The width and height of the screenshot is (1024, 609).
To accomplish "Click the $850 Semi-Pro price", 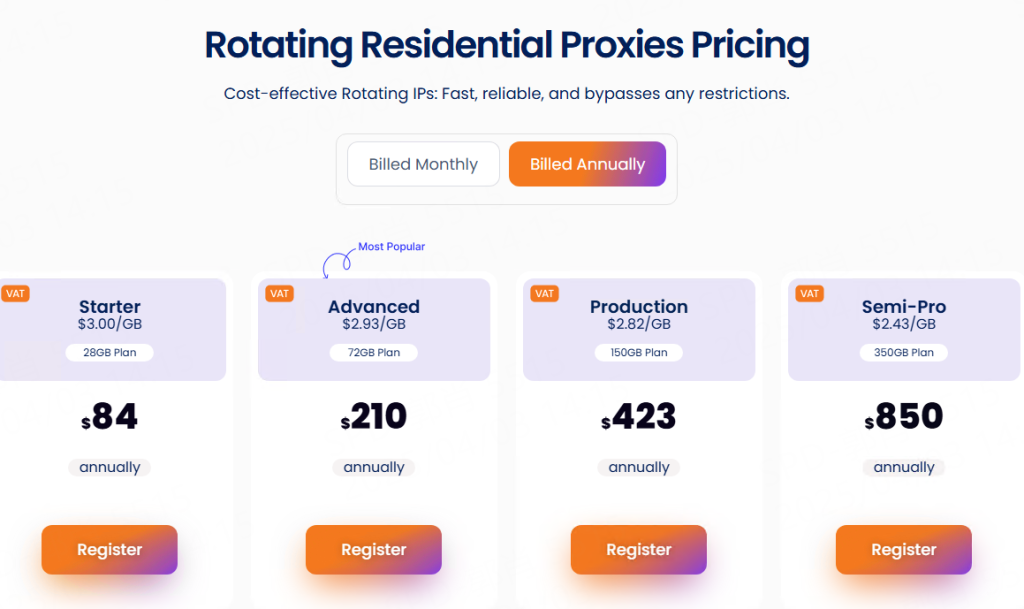I will pos(904,416).
